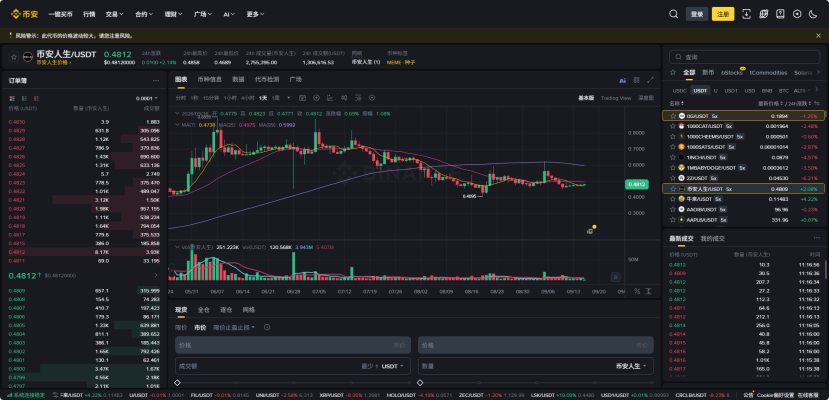The image size is (829, 400).
Task: Show only bids green order book view
Action: pos(24,98)
